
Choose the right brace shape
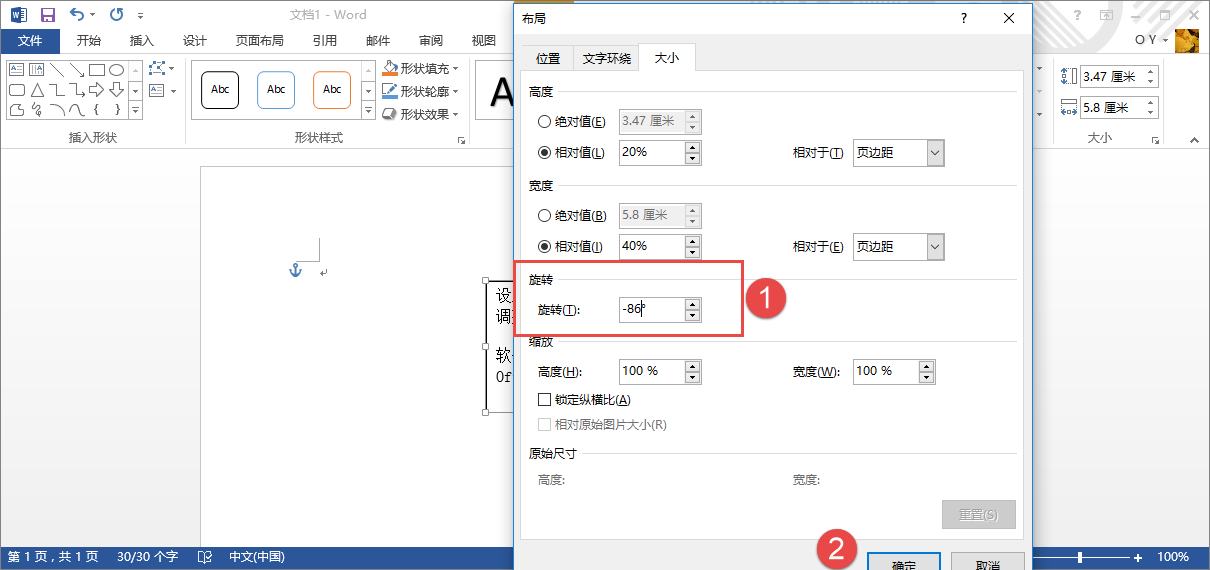pyautogui.click(x=117, y=110)
